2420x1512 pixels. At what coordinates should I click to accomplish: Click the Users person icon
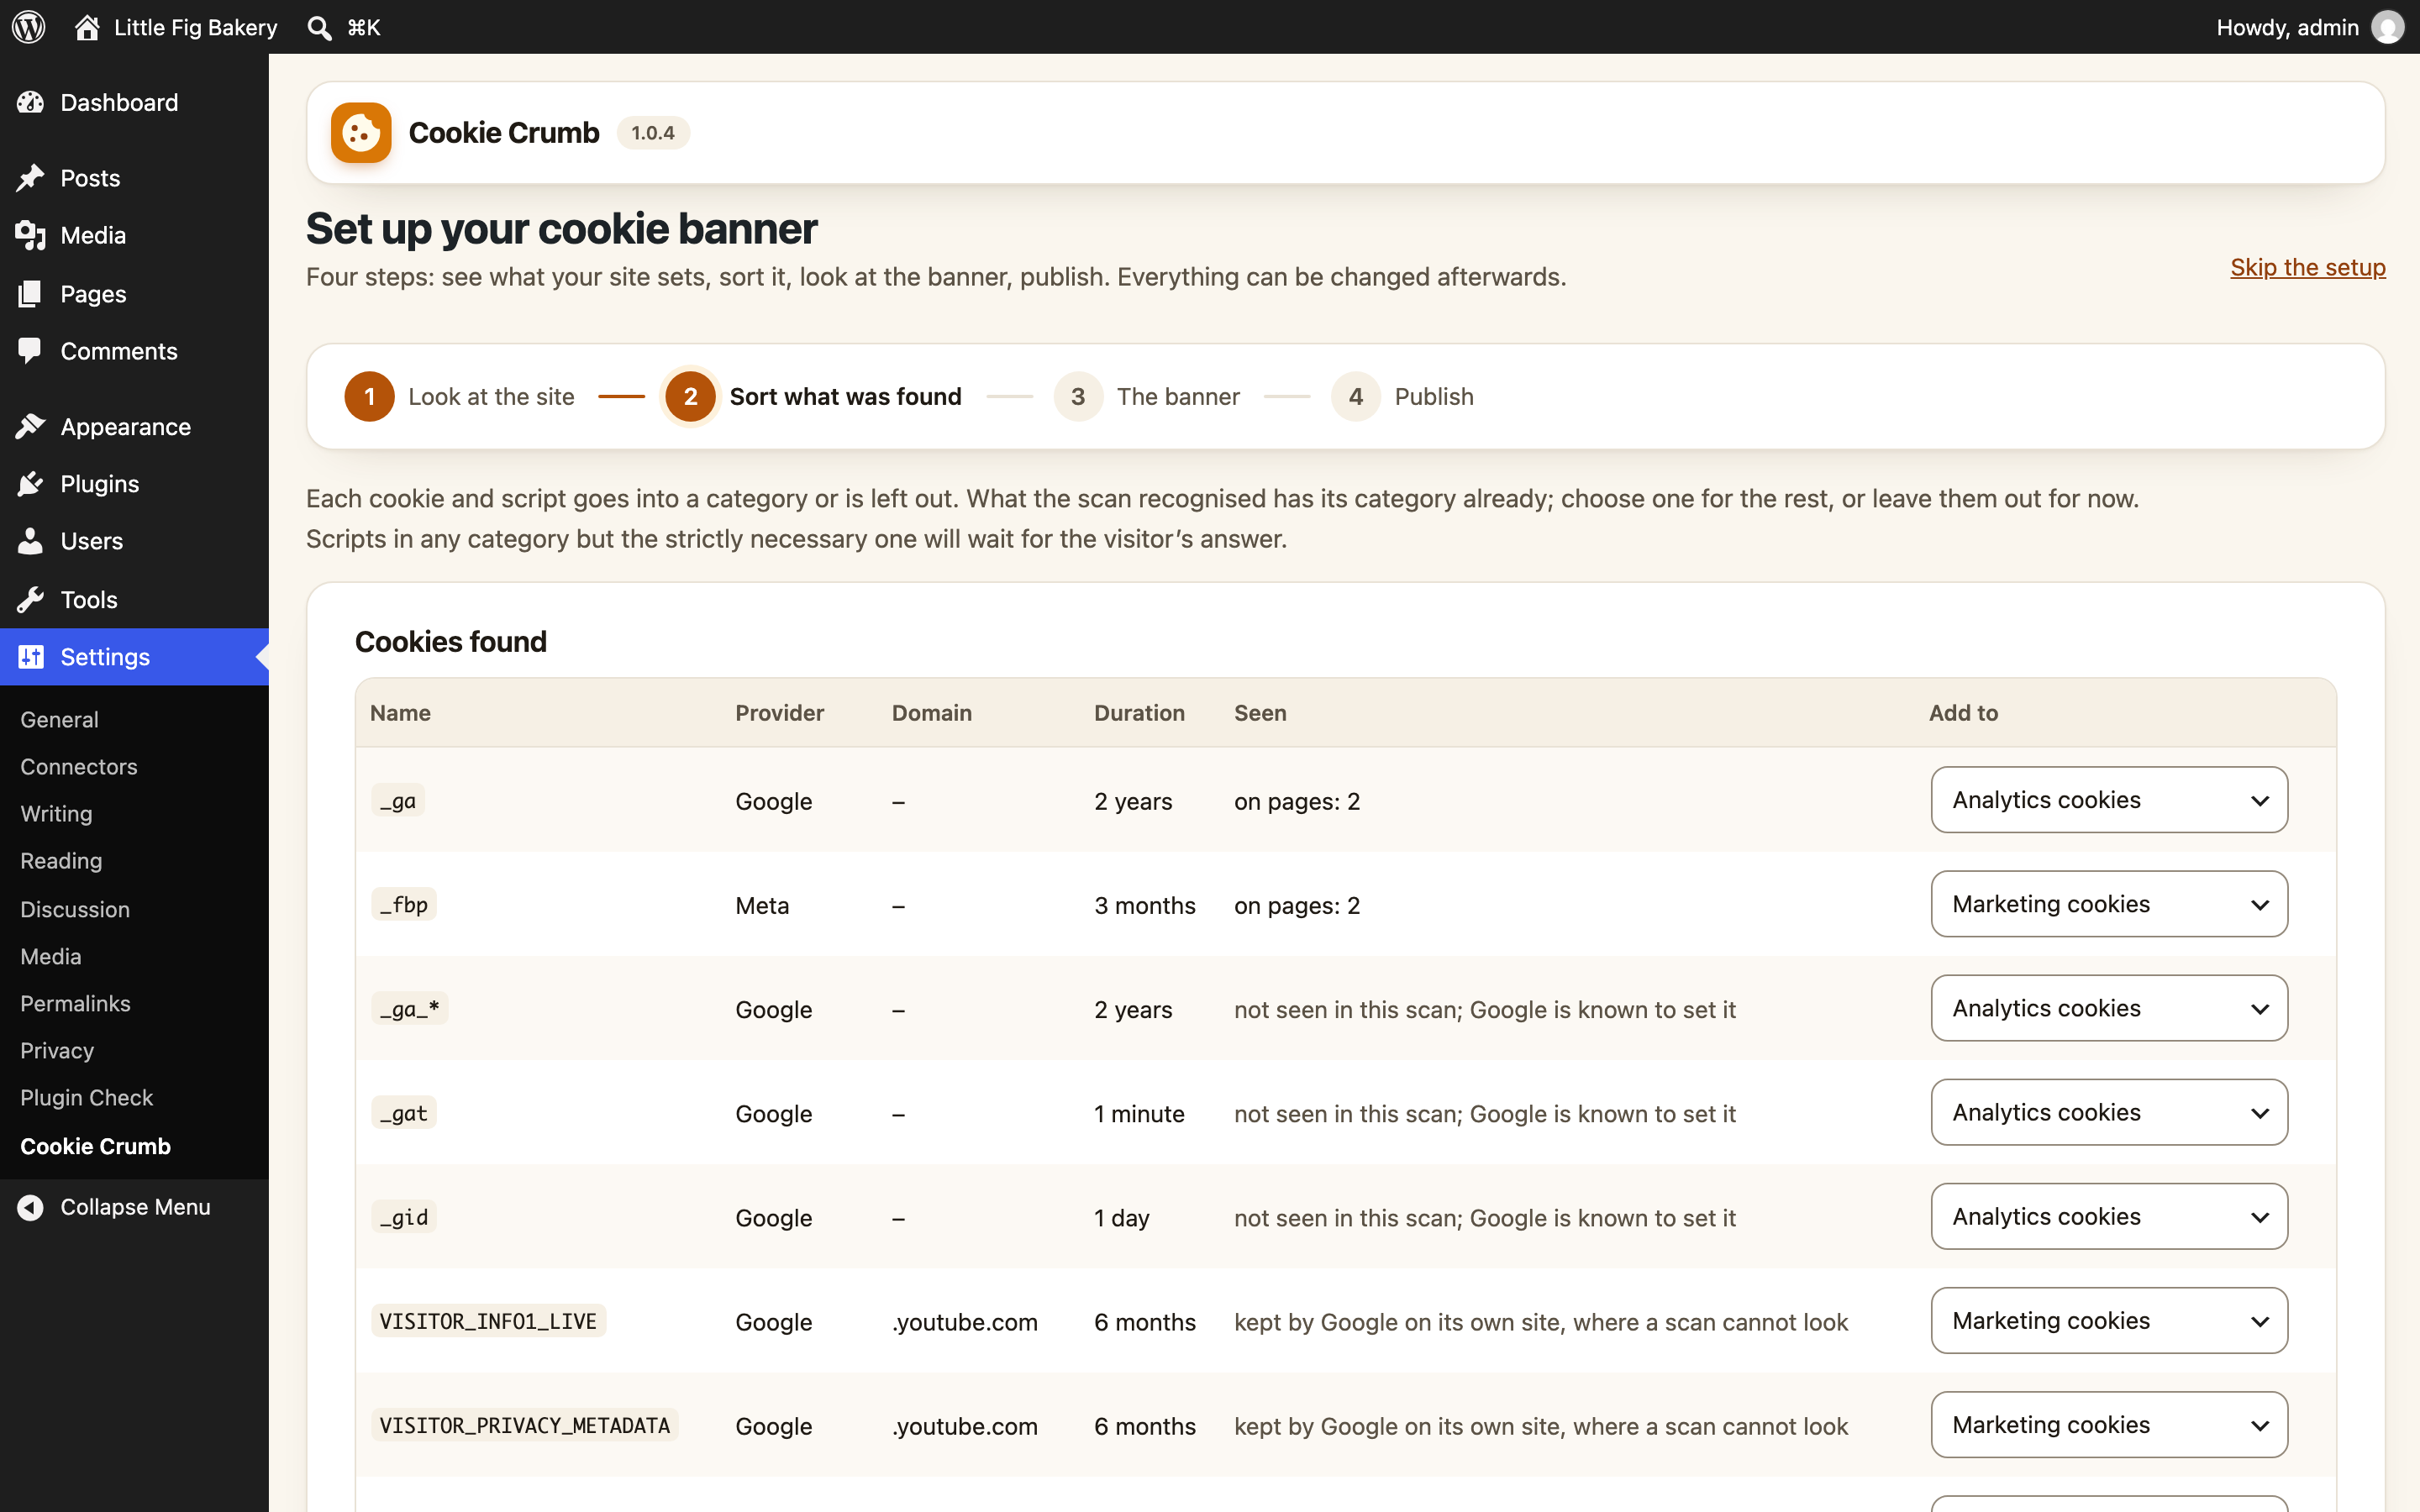[31, 541]
